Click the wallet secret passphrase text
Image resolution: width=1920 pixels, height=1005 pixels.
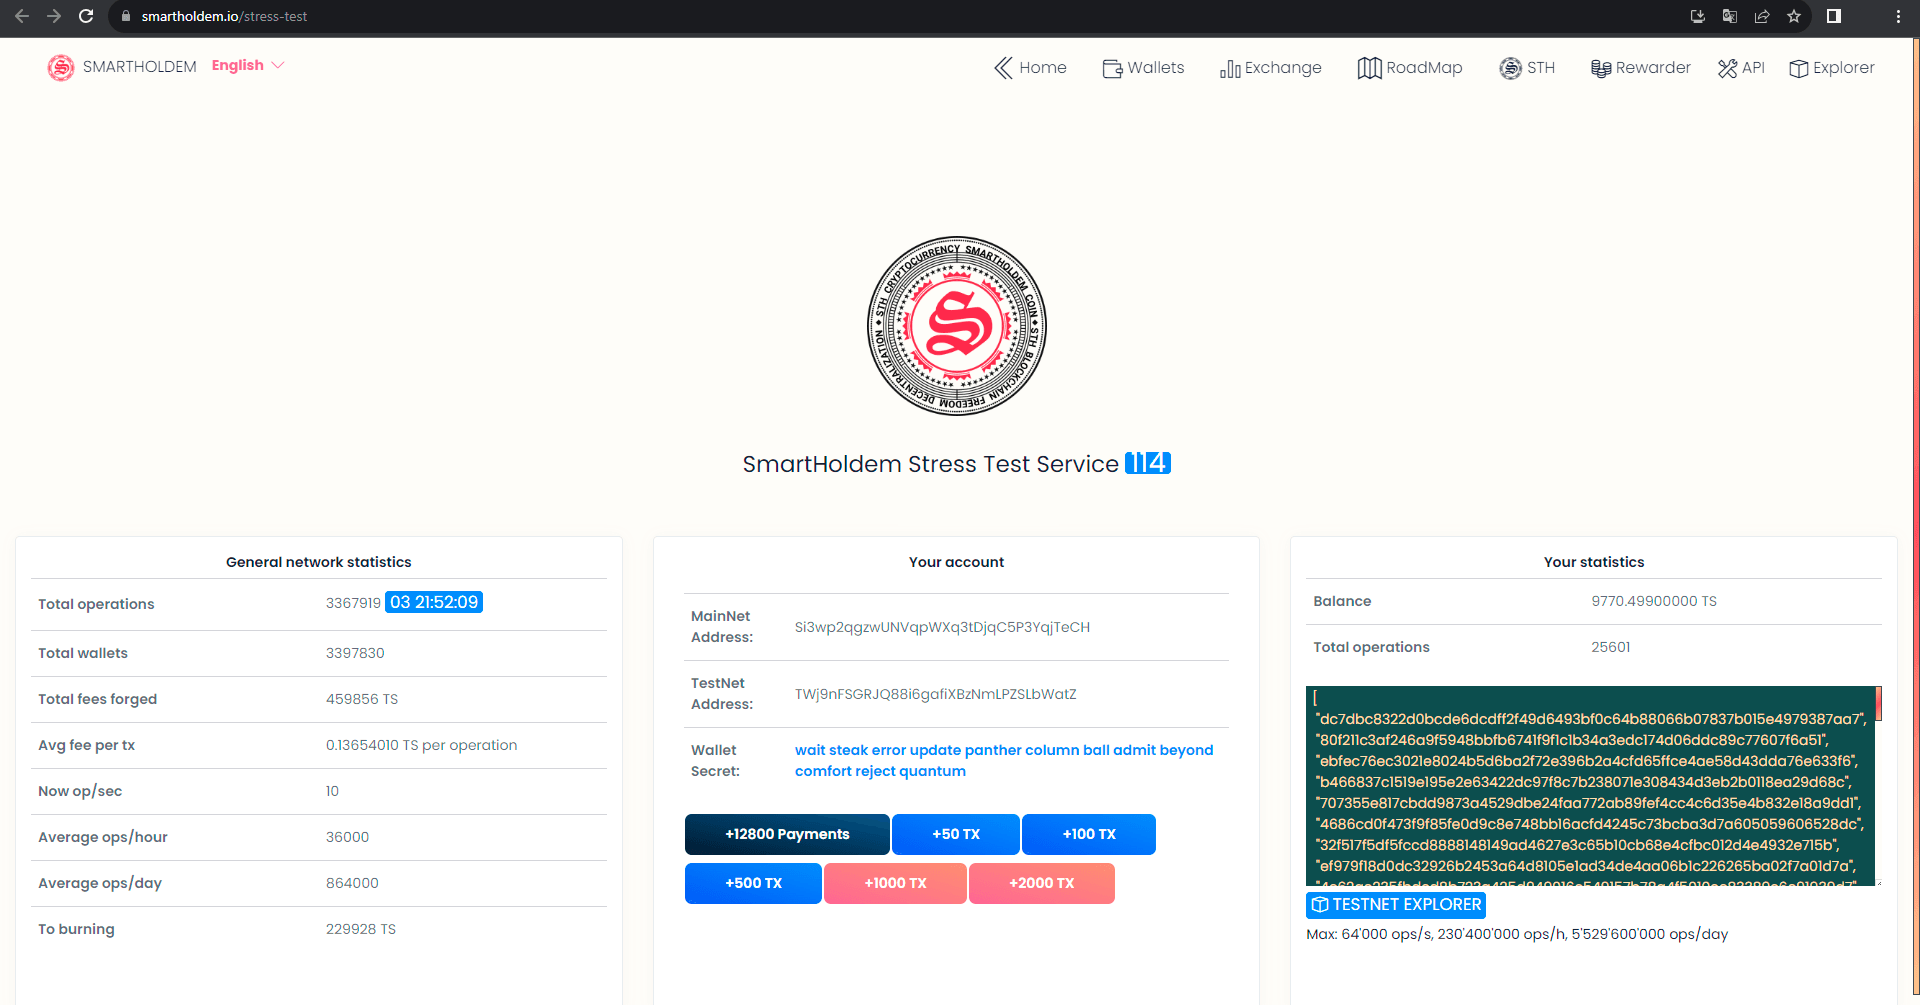point(1004,760)
